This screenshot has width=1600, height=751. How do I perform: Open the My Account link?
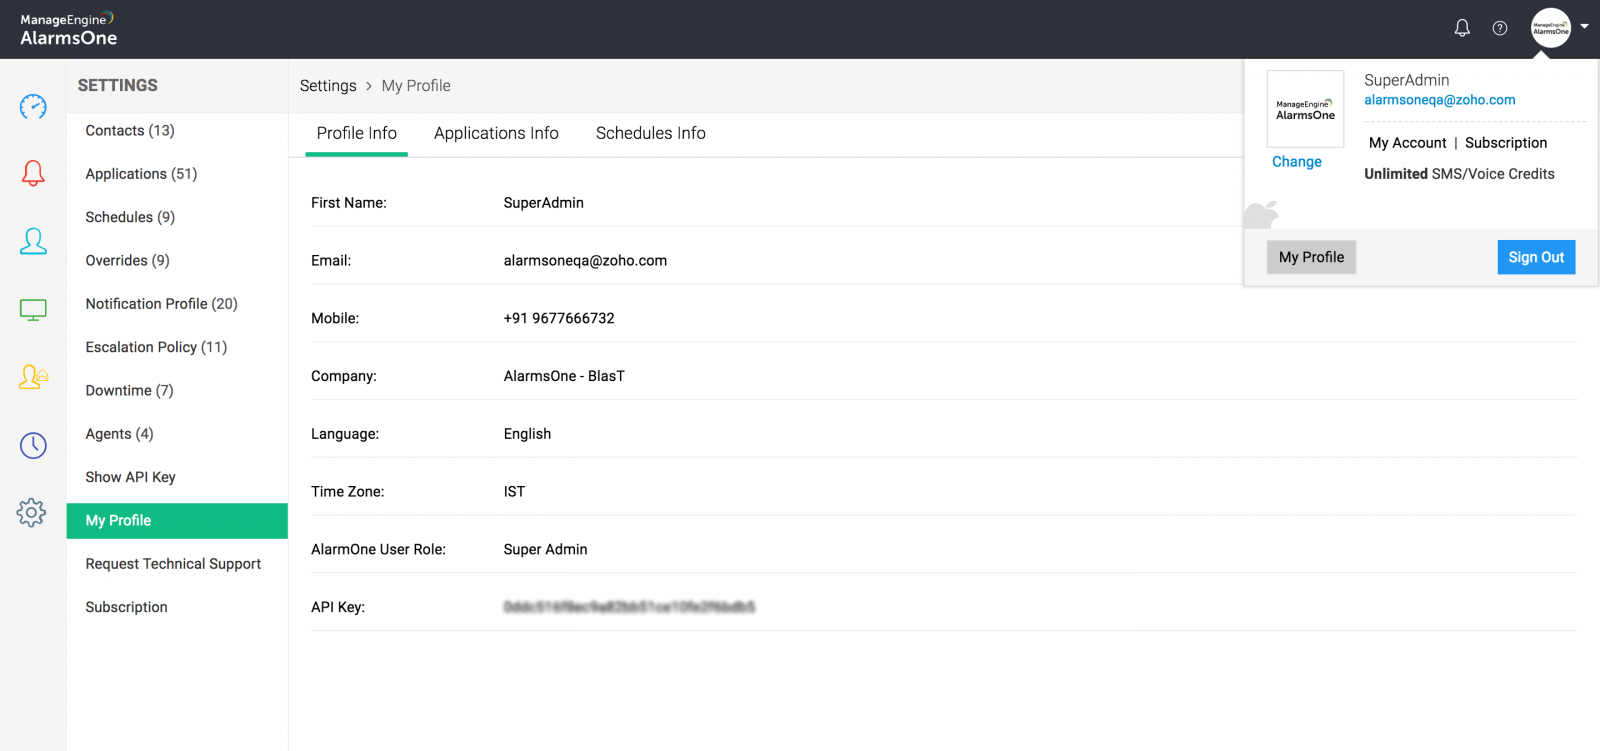coord(1407,143)
